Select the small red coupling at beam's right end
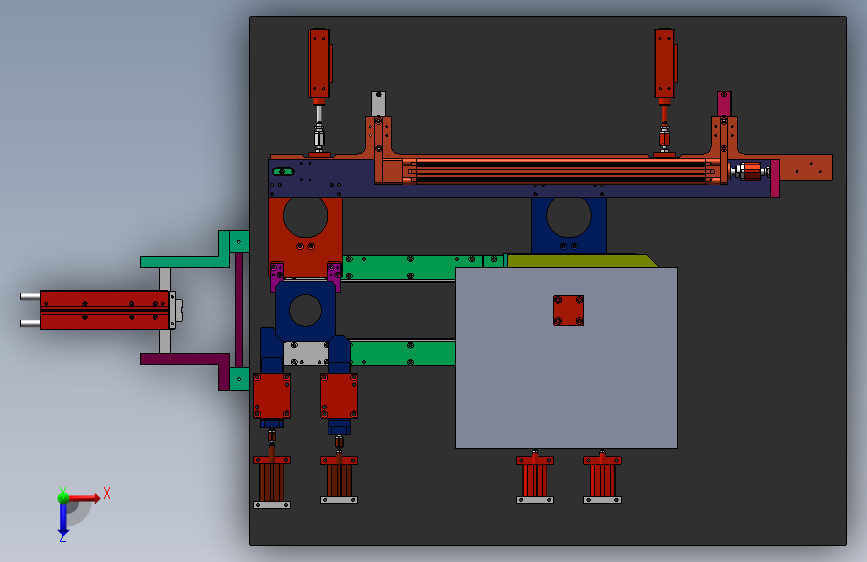 point(750,171)
